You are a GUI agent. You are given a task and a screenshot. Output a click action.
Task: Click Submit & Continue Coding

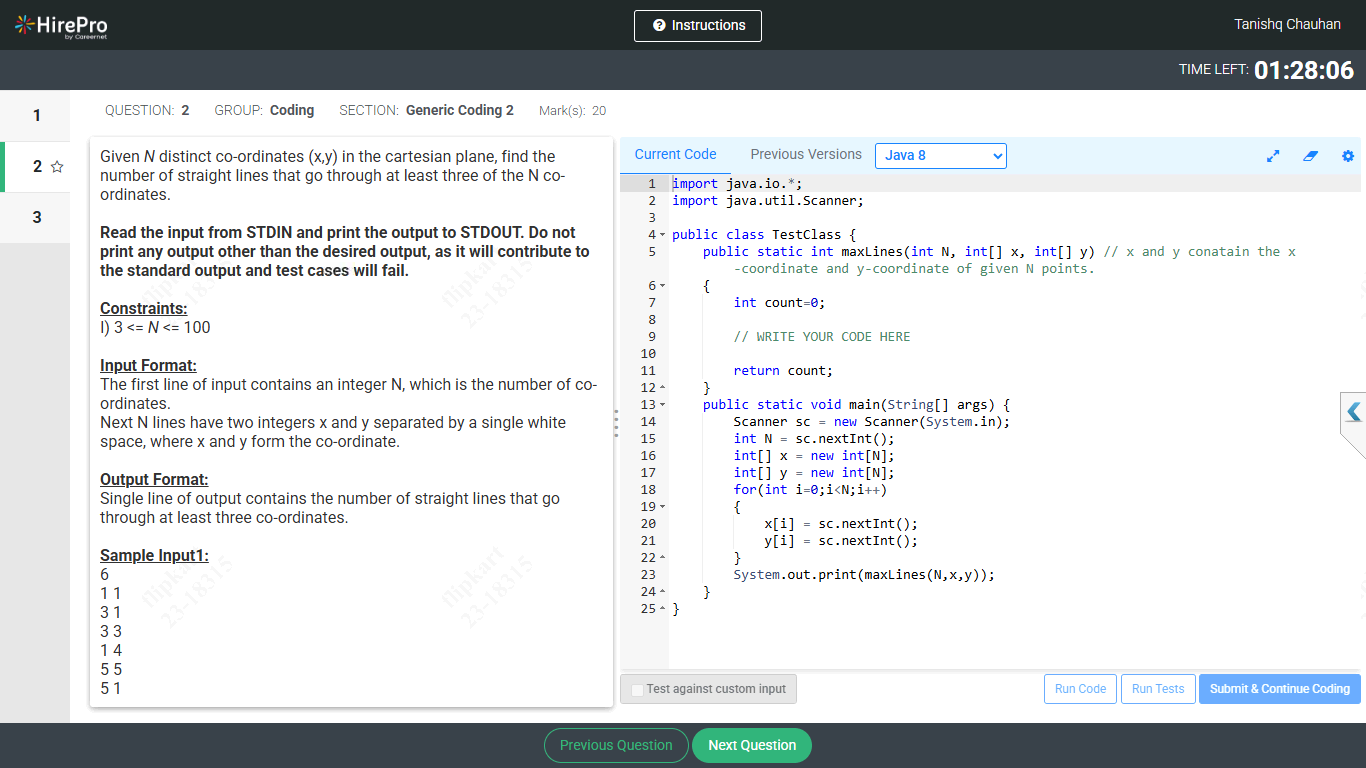[x=1280, y=689]
